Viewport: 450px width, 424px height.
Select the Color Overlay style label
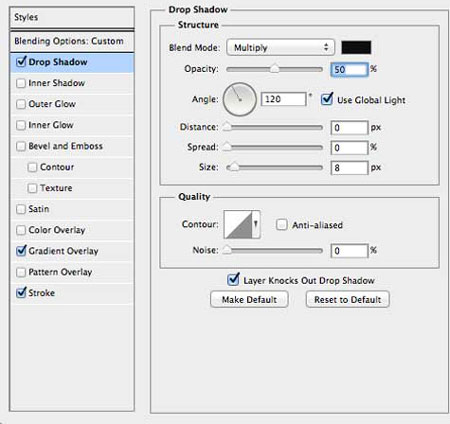(57, 230)
